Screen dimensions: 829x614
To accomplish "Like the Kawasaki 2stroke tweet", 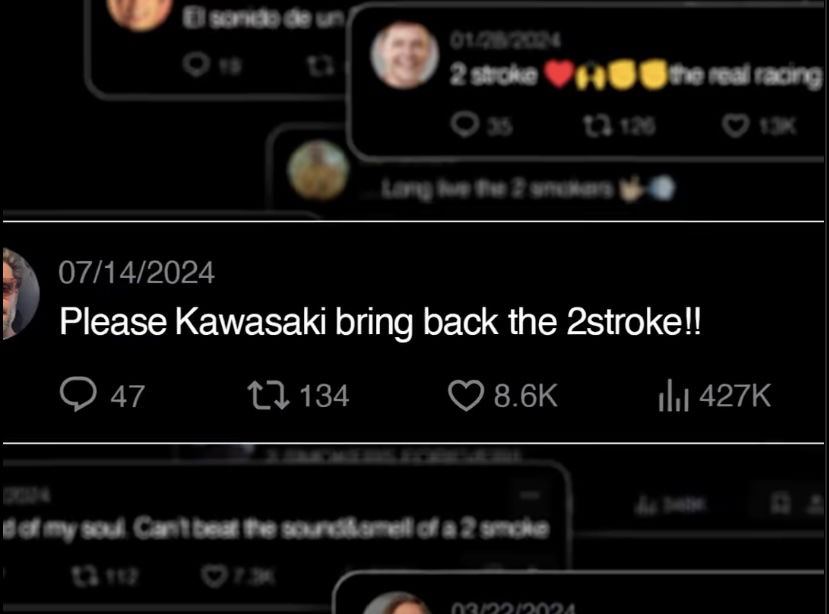I will coord(466,395).
